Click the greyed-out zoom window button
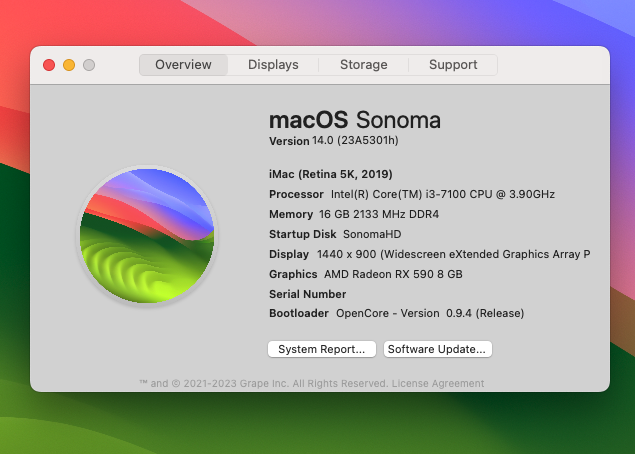Screen dimensions: 635x454 pyautogui.click(x=89, y=65)
